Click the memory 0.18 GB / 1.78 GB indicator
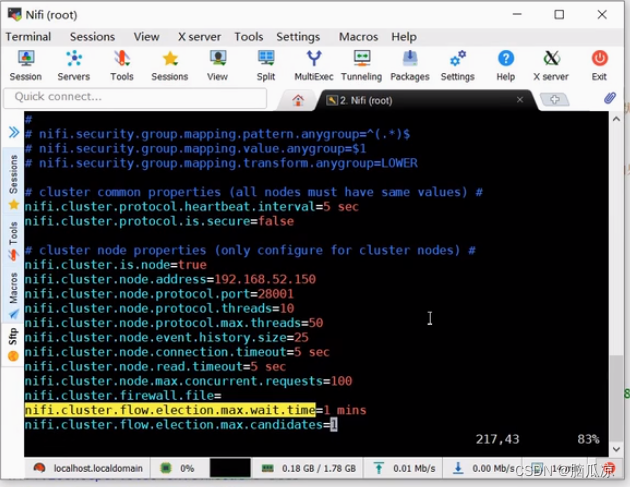This screenshot has width=630, height=487. pos(308,468)
